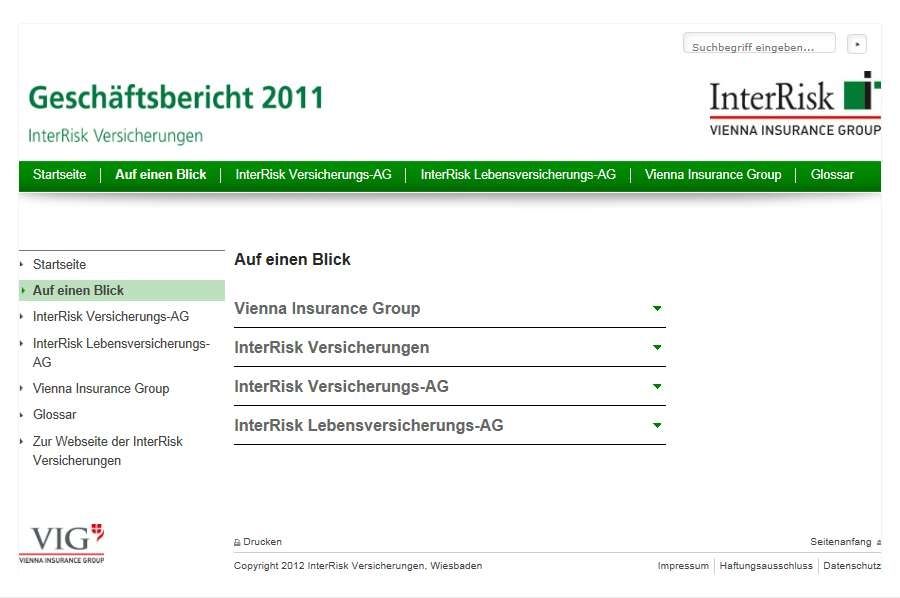Open the Datenschutz footer link
Screen dimensions: 900x598
851,566
